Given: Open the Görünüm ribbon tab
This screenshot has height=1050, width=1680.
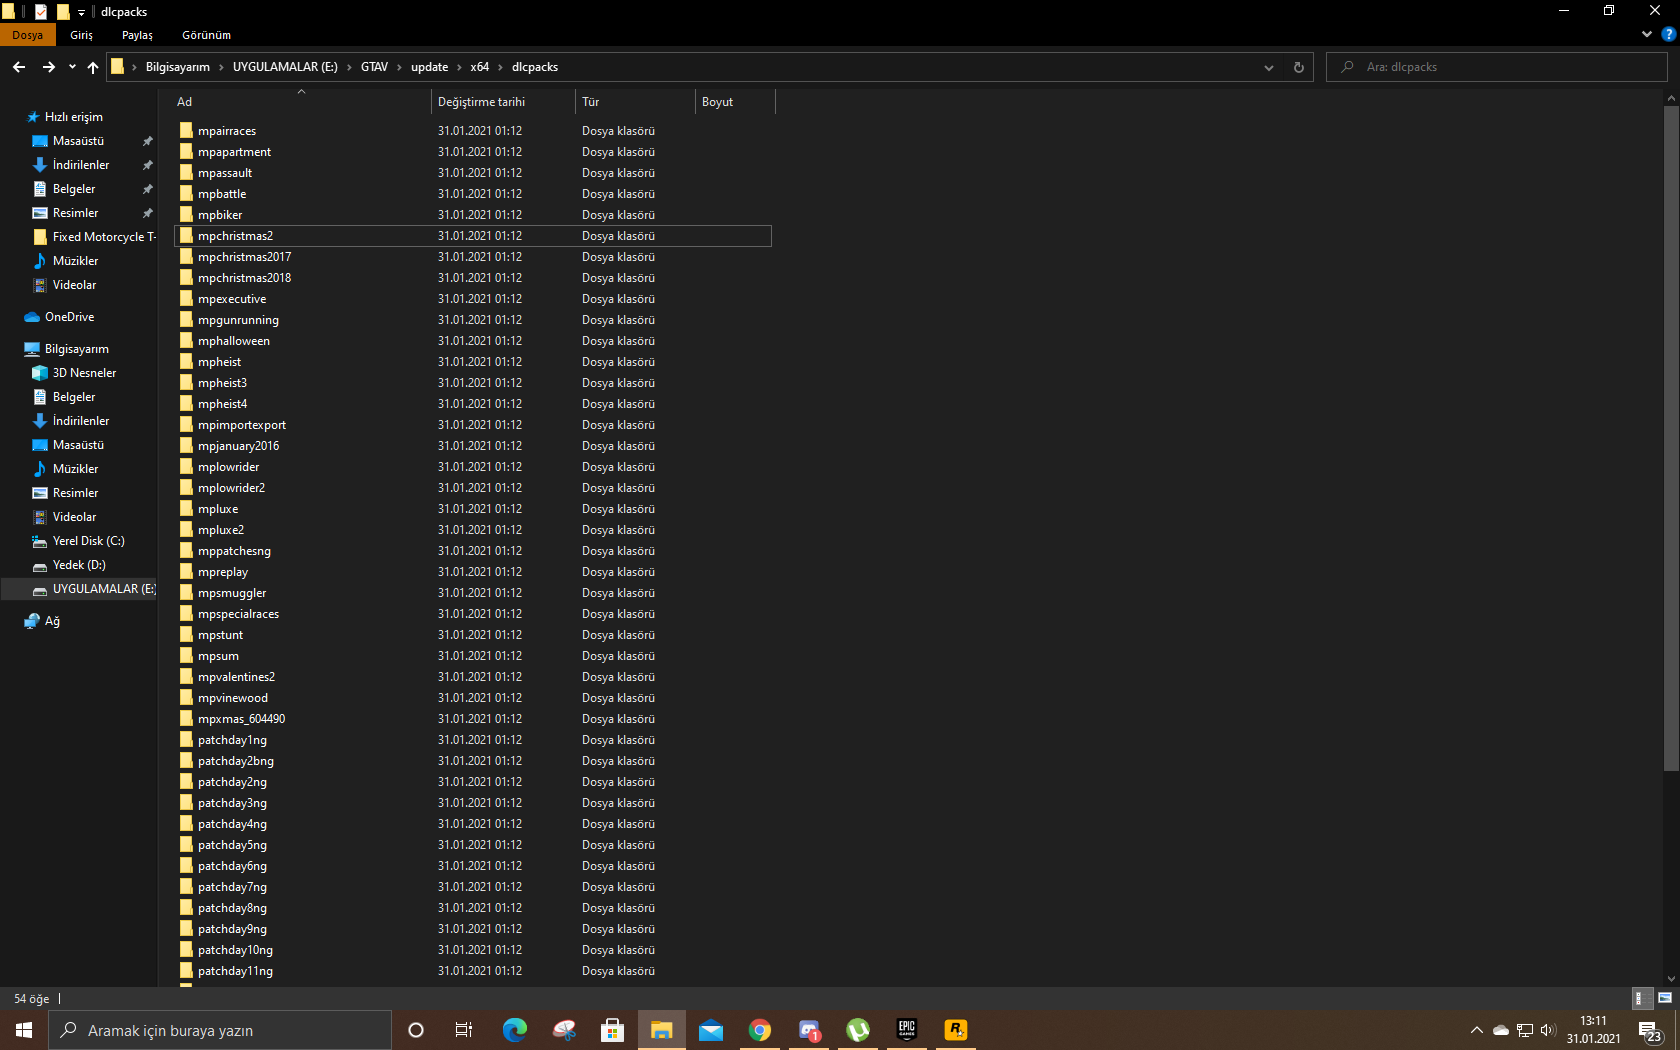Looking at the screenshot, I should click(x=206, y=35).
